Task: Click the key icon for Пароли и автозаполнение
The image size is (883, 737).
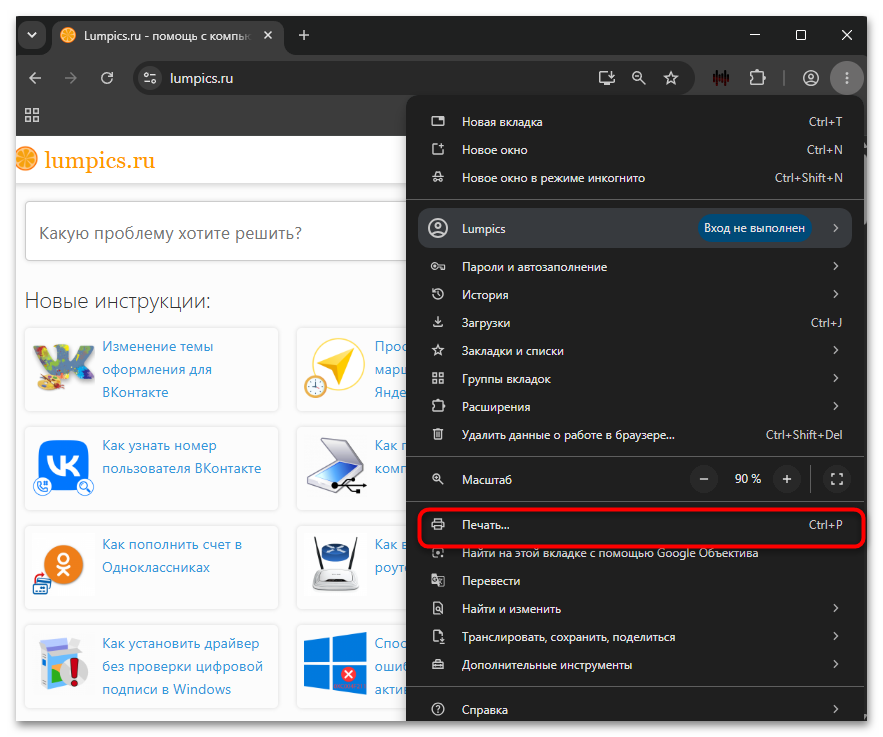Action: (438, 266)
